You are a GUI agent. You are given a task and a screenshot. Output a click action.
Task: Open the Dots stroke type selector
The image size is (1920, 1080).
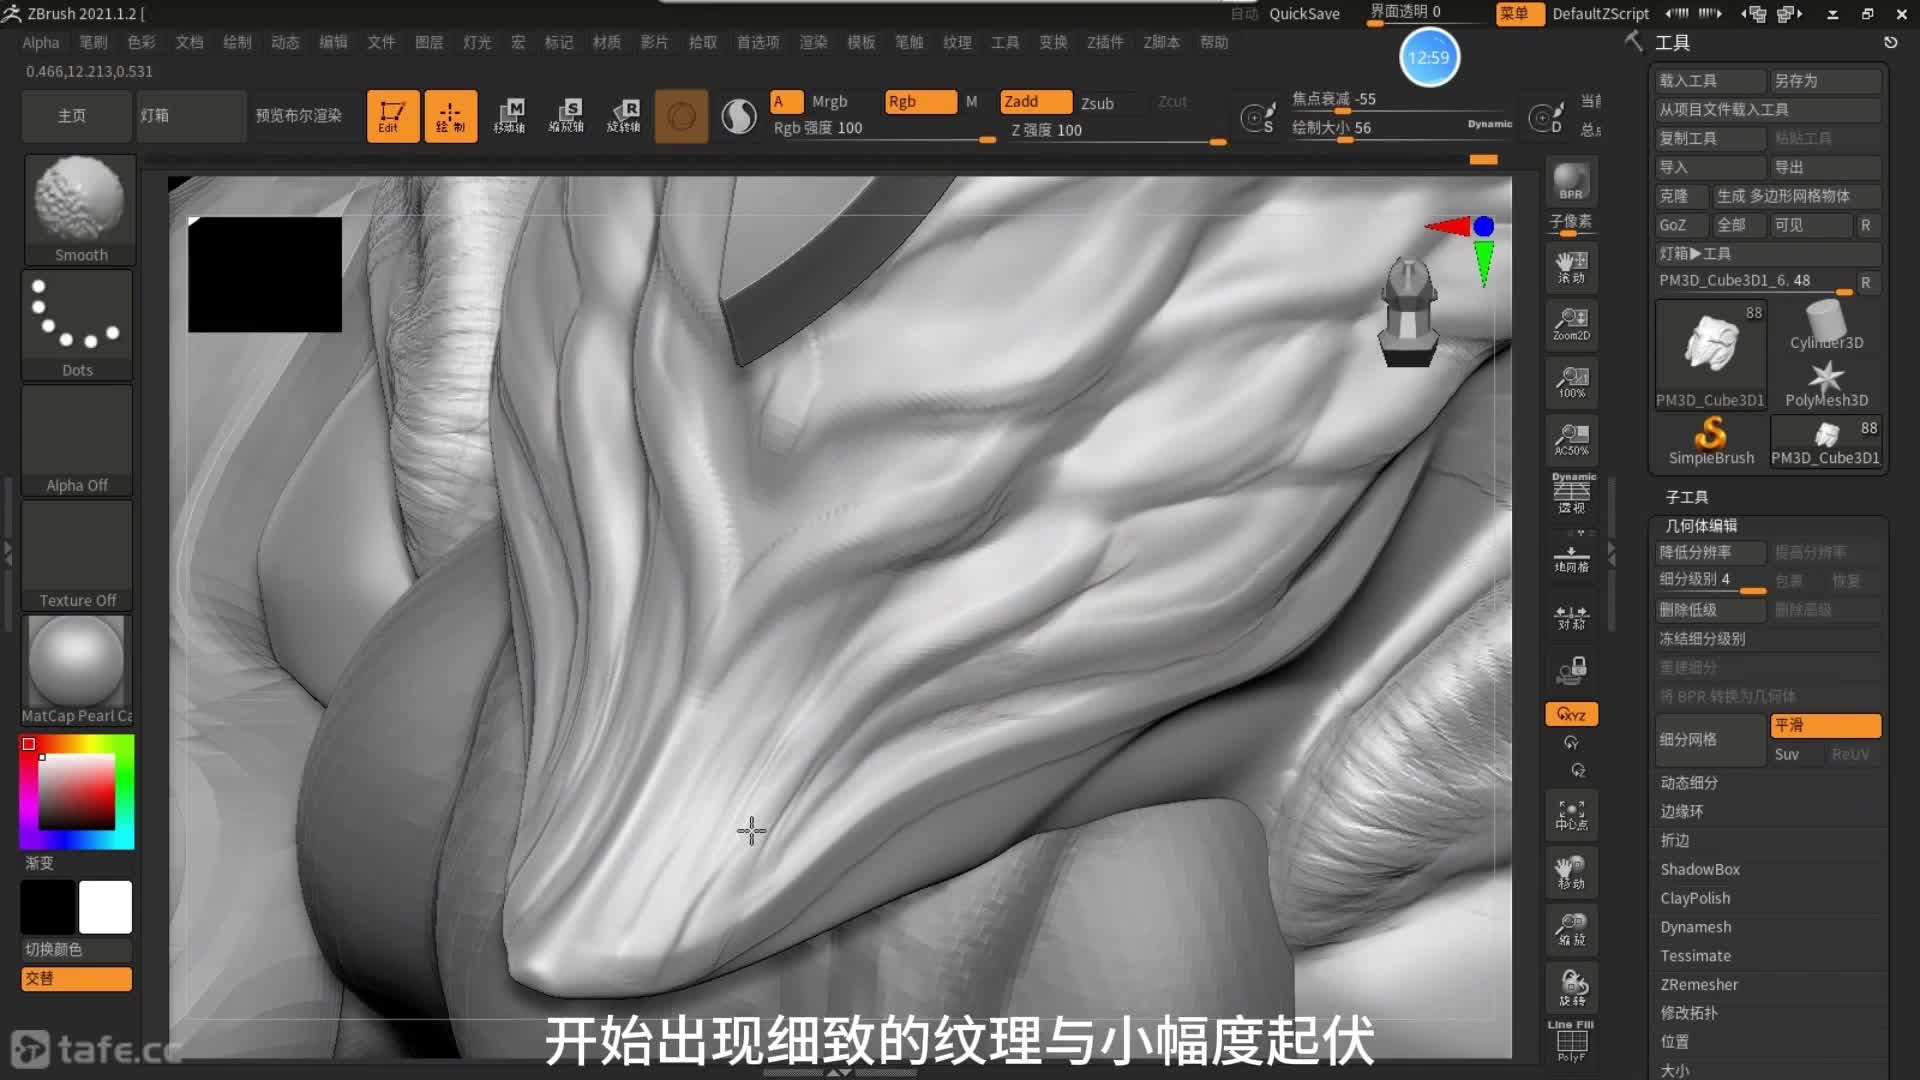(77, 325)
